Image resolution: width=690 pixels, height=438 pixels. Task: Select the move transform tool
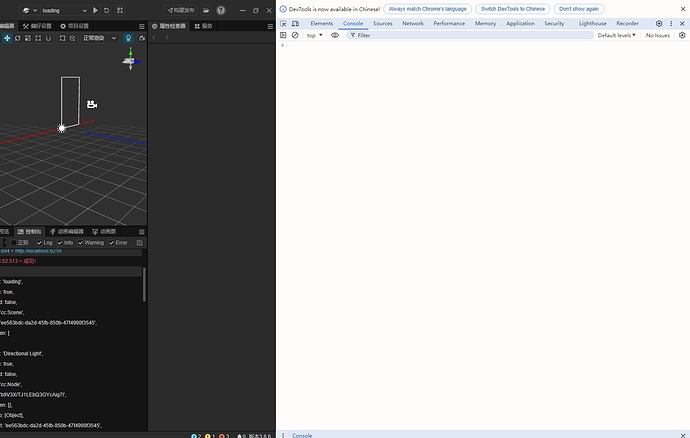pos(7,38)
